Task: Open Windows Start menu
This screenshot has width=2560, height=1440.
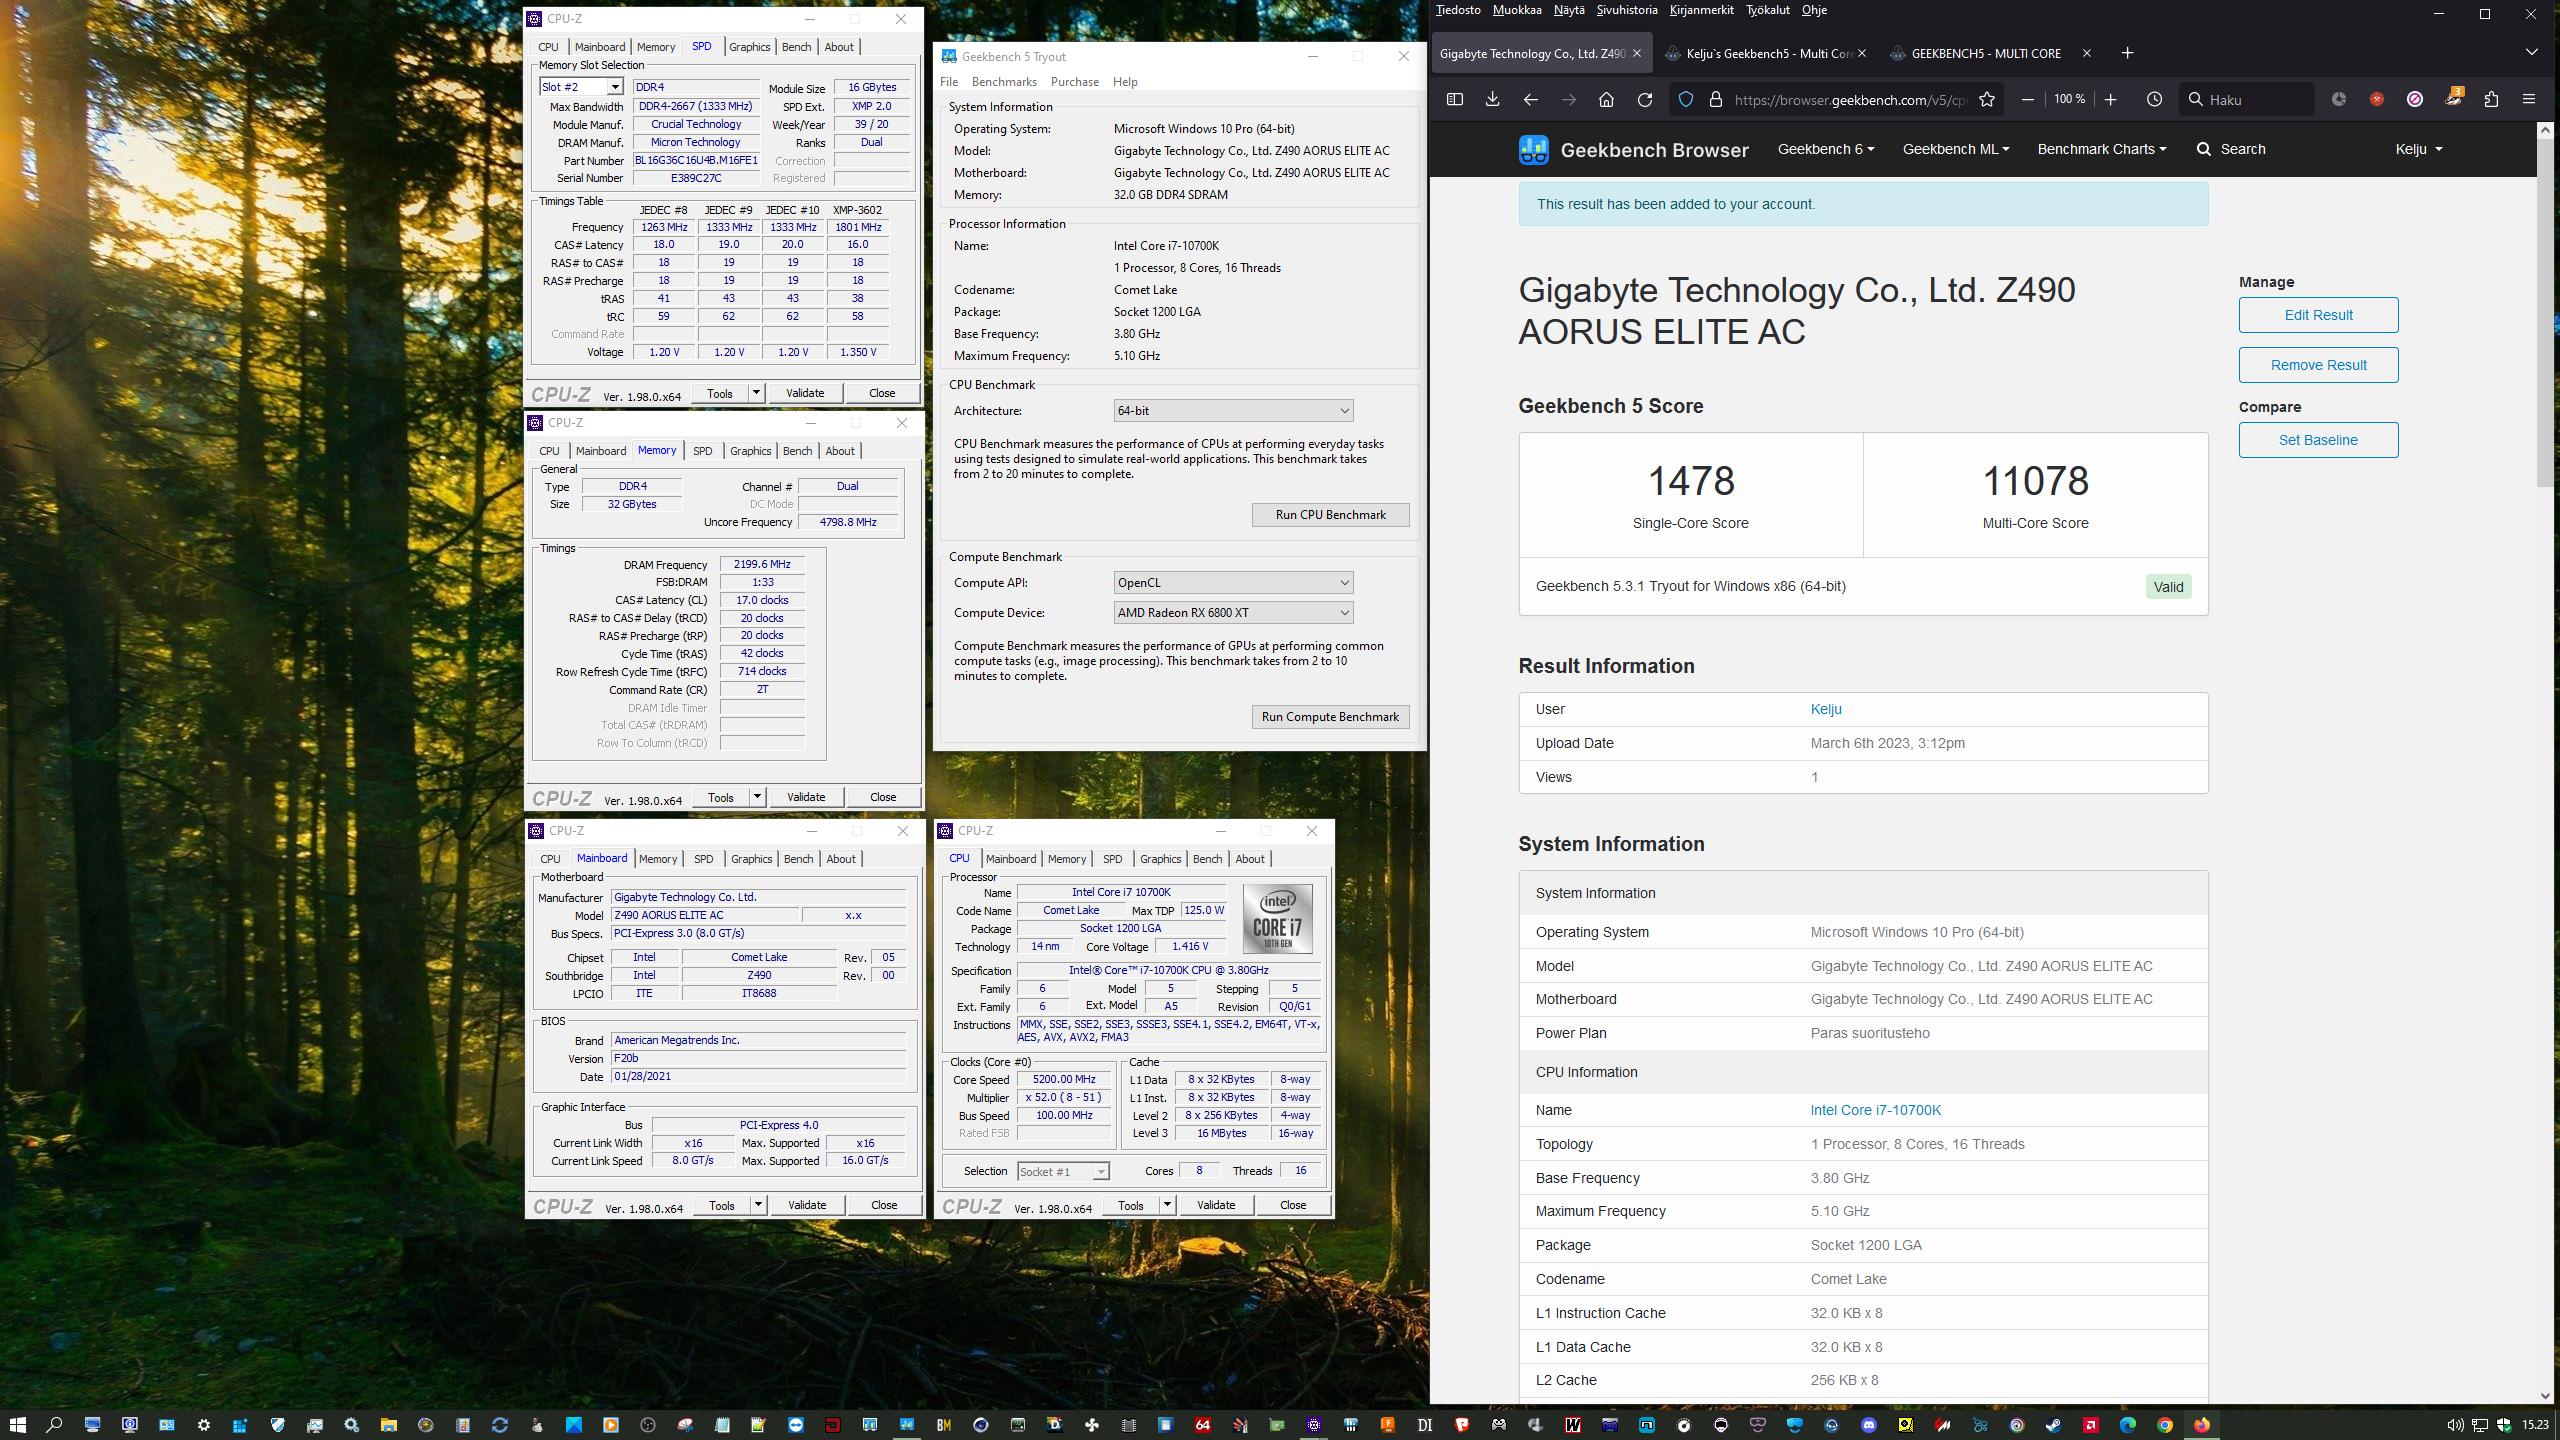Action: tap(17, 1424)
